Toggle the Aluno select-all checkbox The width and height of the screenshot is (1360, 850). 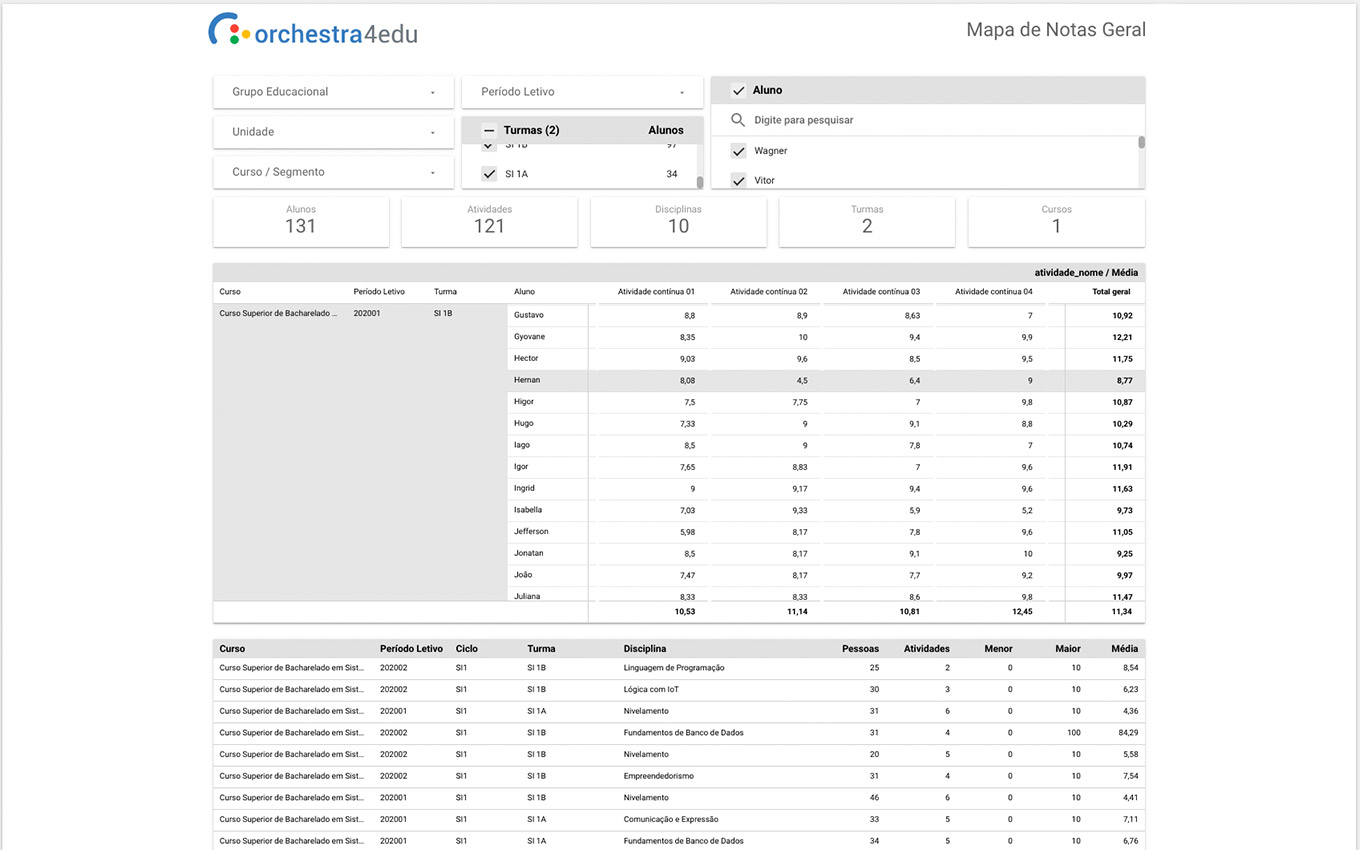click(x=739, y=90)
